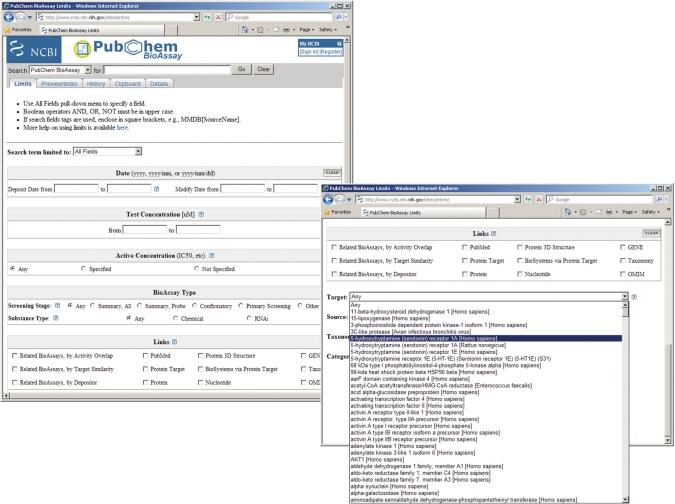Click print icon in right window toolbar

point(609,212)
